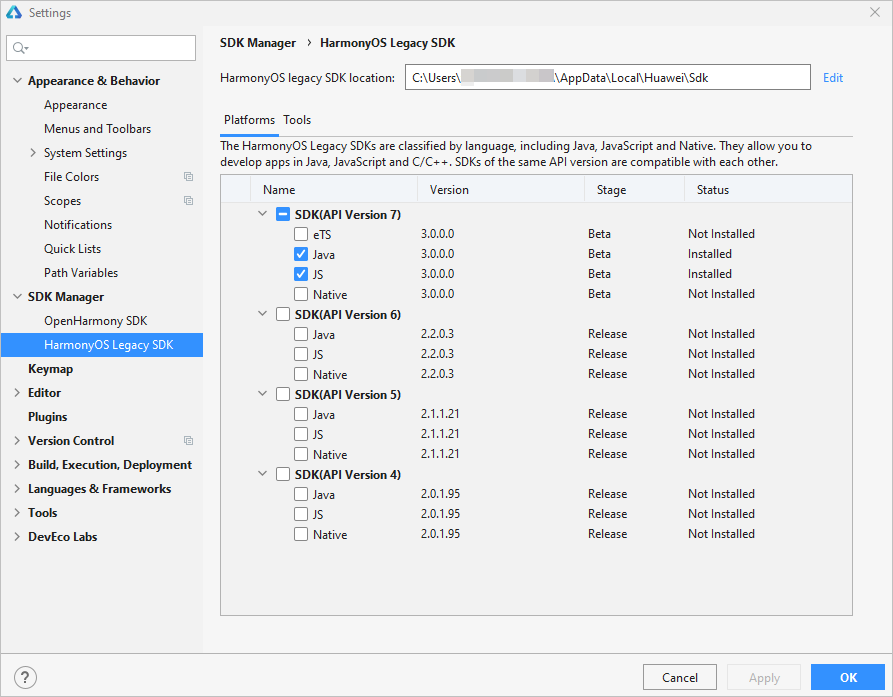Click the copy icon next to File Colors

pos(189,177)
